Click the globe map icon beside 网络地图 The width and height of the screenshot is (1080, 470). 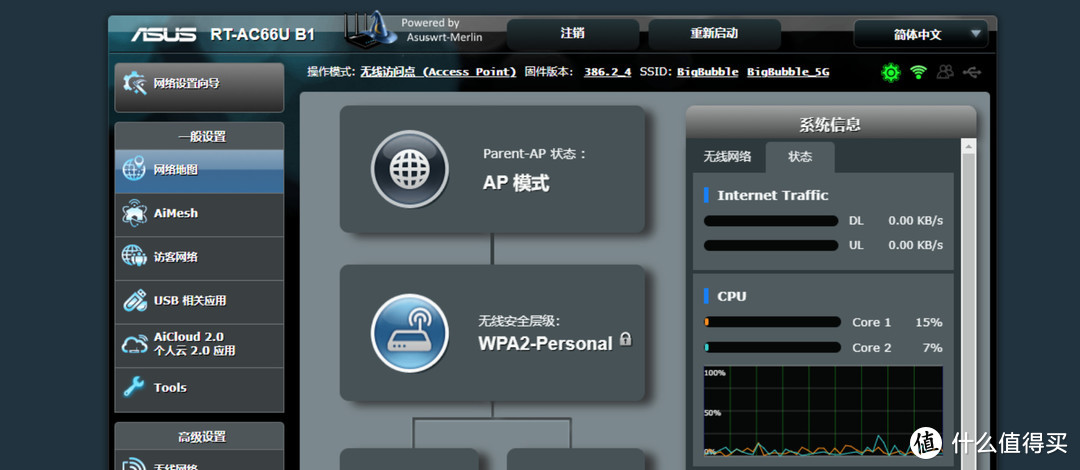[x=134, y=169]
